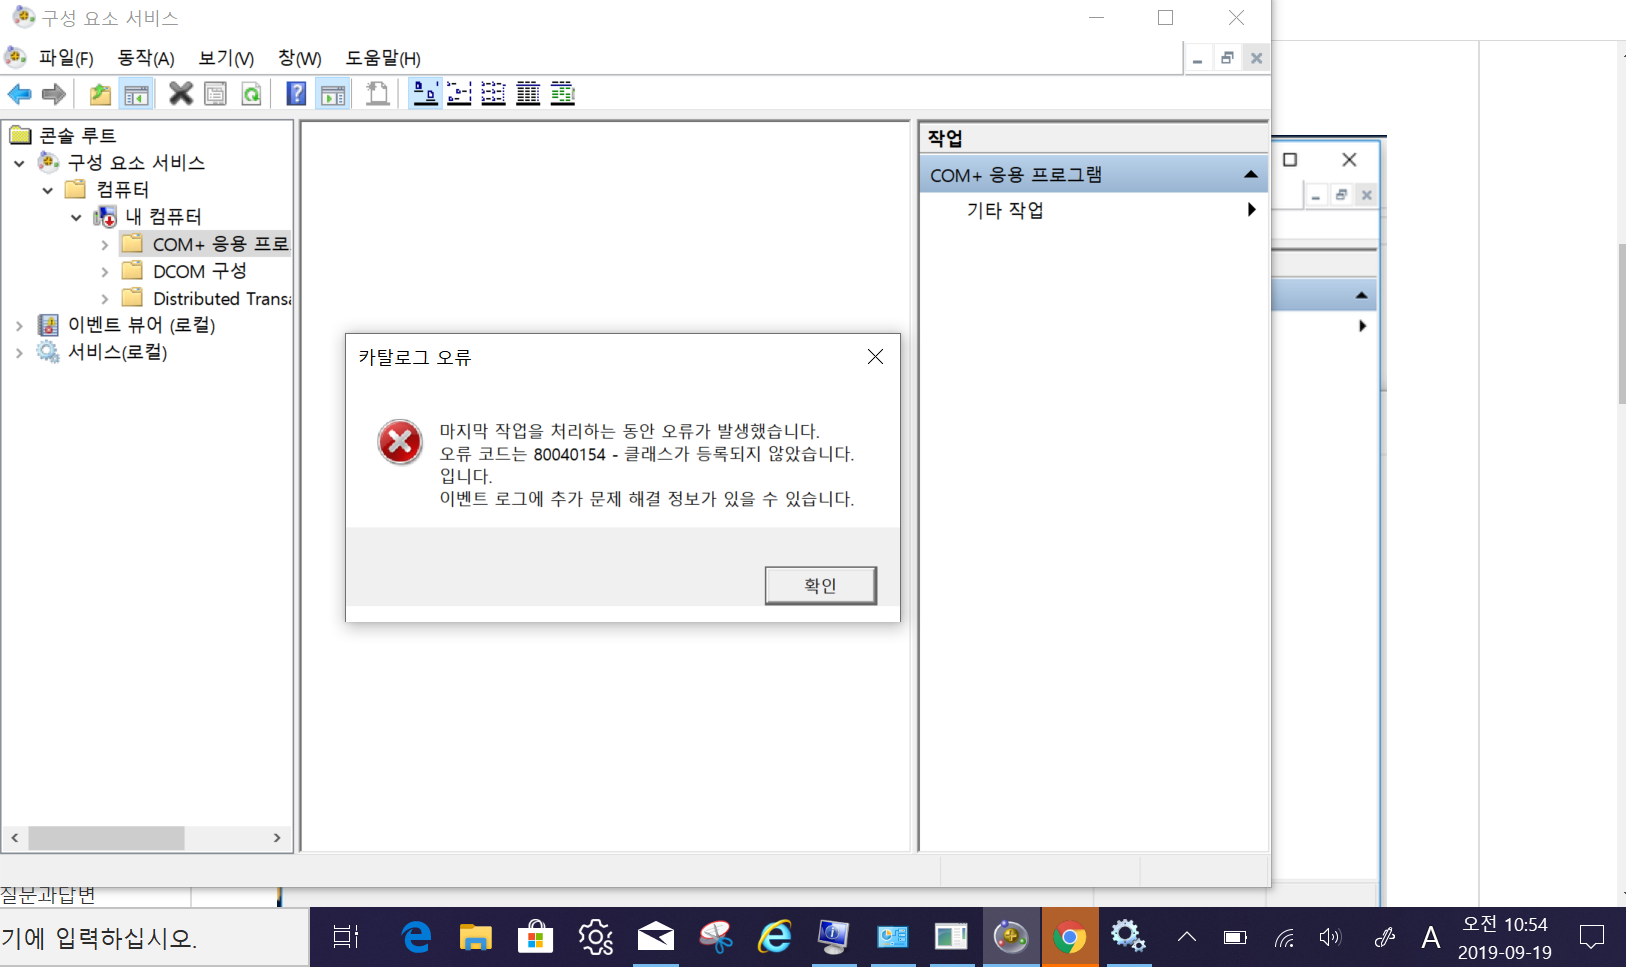Collapse action section in background window
Viewport: 1626px width, 967px height.
click(1361, 295)
